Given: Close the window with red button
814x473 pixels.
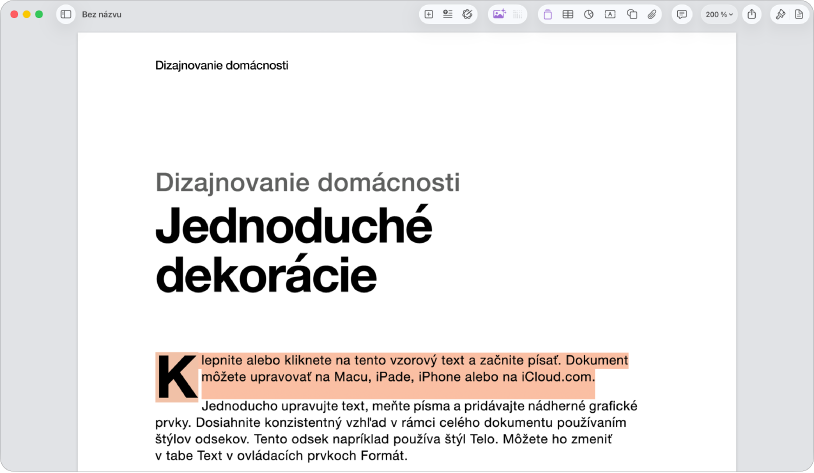Looking at the screenshot, I should pyautogui.click(x=14, y=15).
